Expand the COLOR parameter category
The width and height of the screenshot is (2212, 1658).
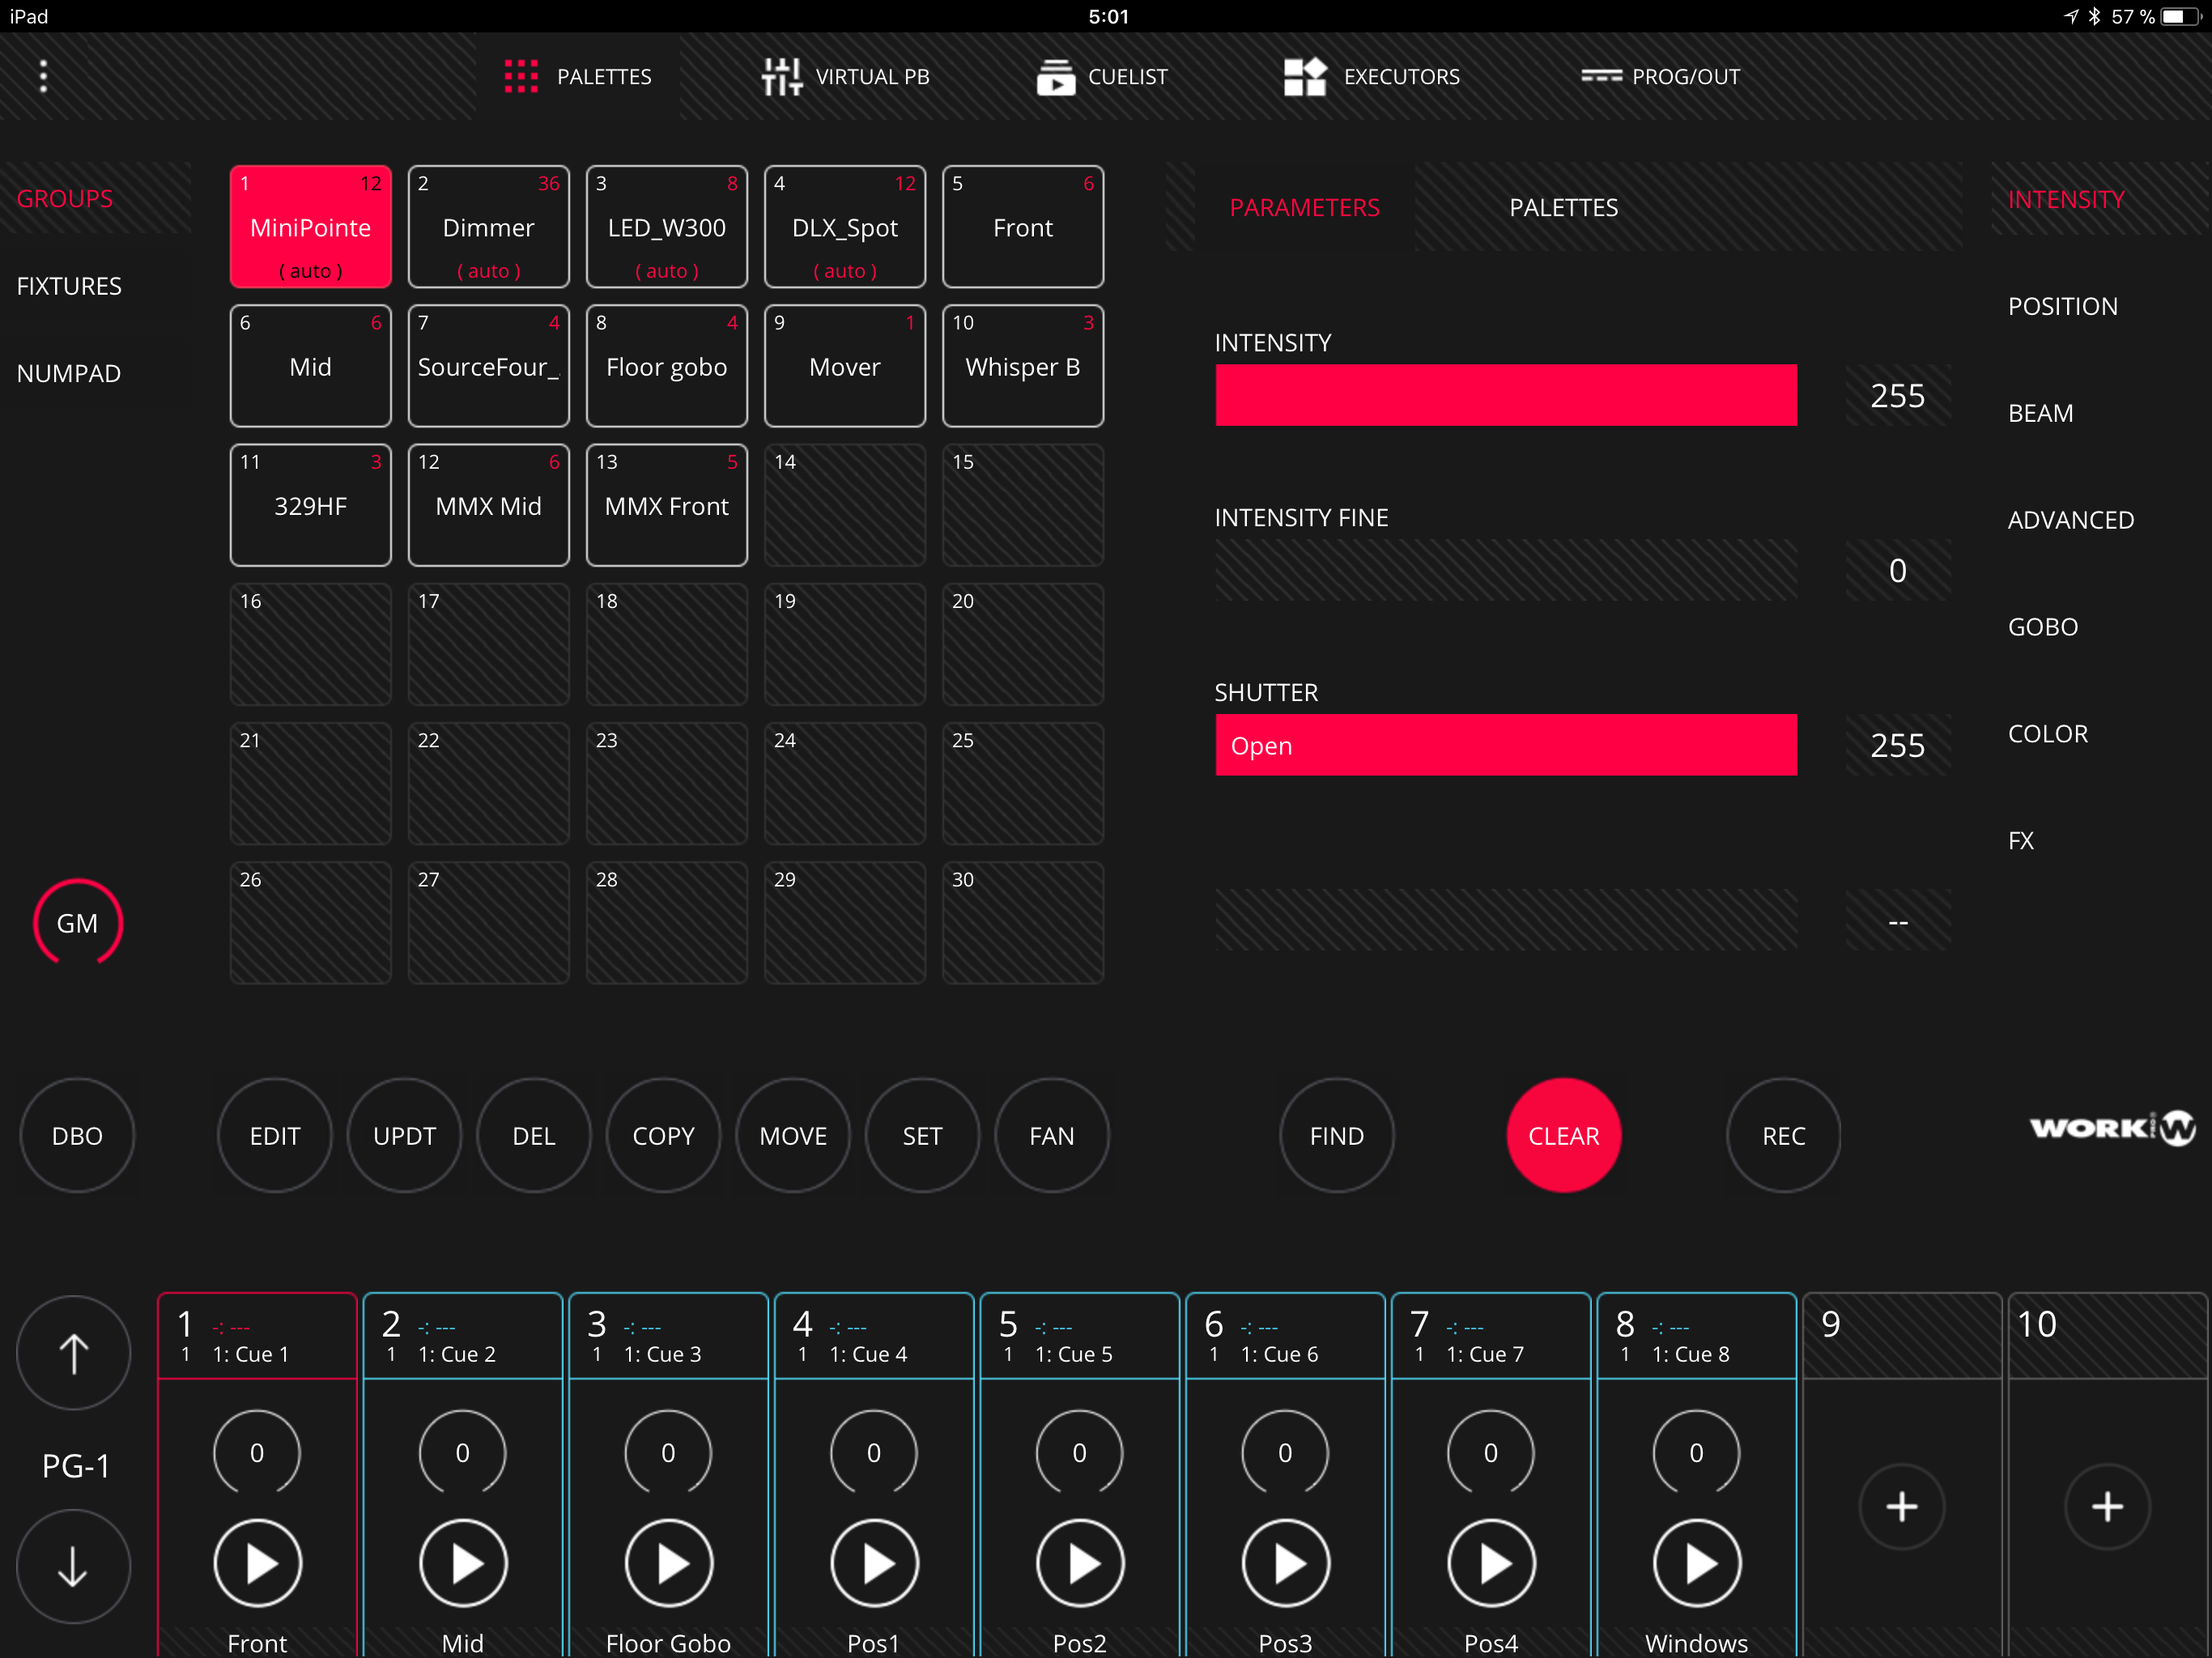click(x=2047, y=734)
